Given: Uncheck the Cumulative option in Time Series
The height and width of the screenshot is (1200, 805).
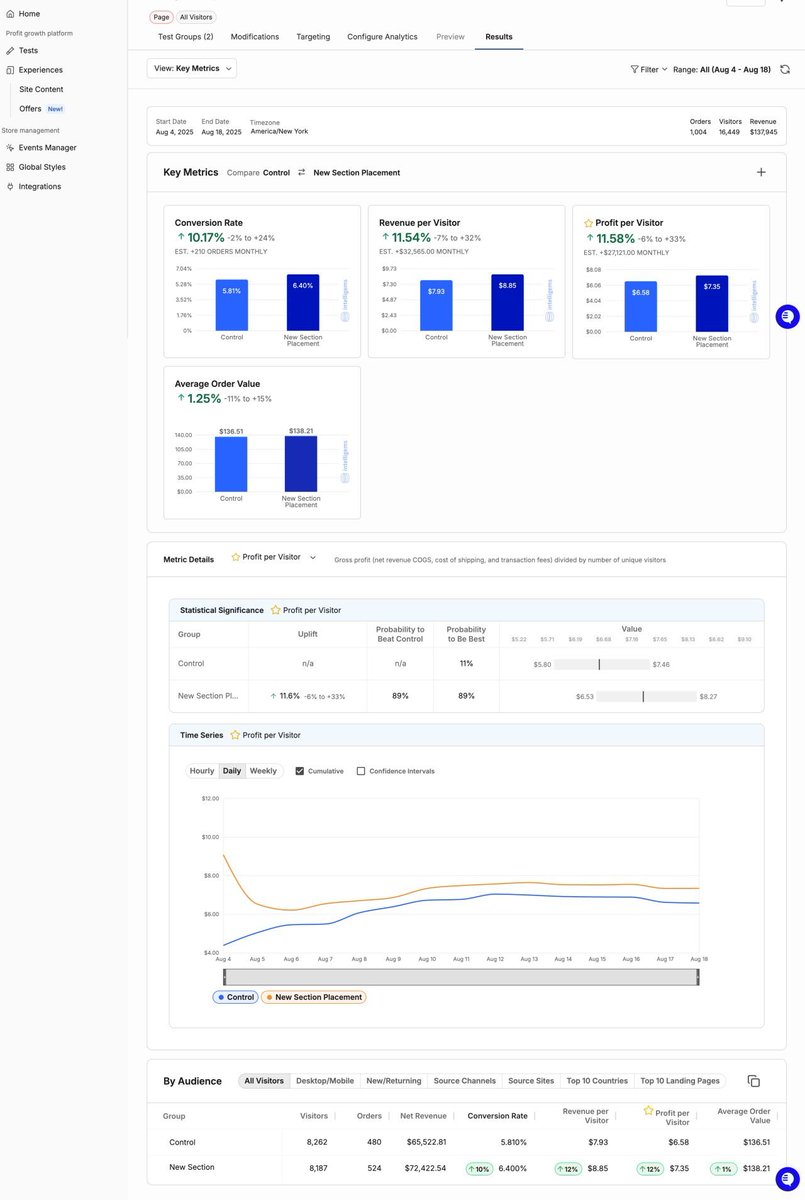Looking at the screenshot, I should pos(302,771).
